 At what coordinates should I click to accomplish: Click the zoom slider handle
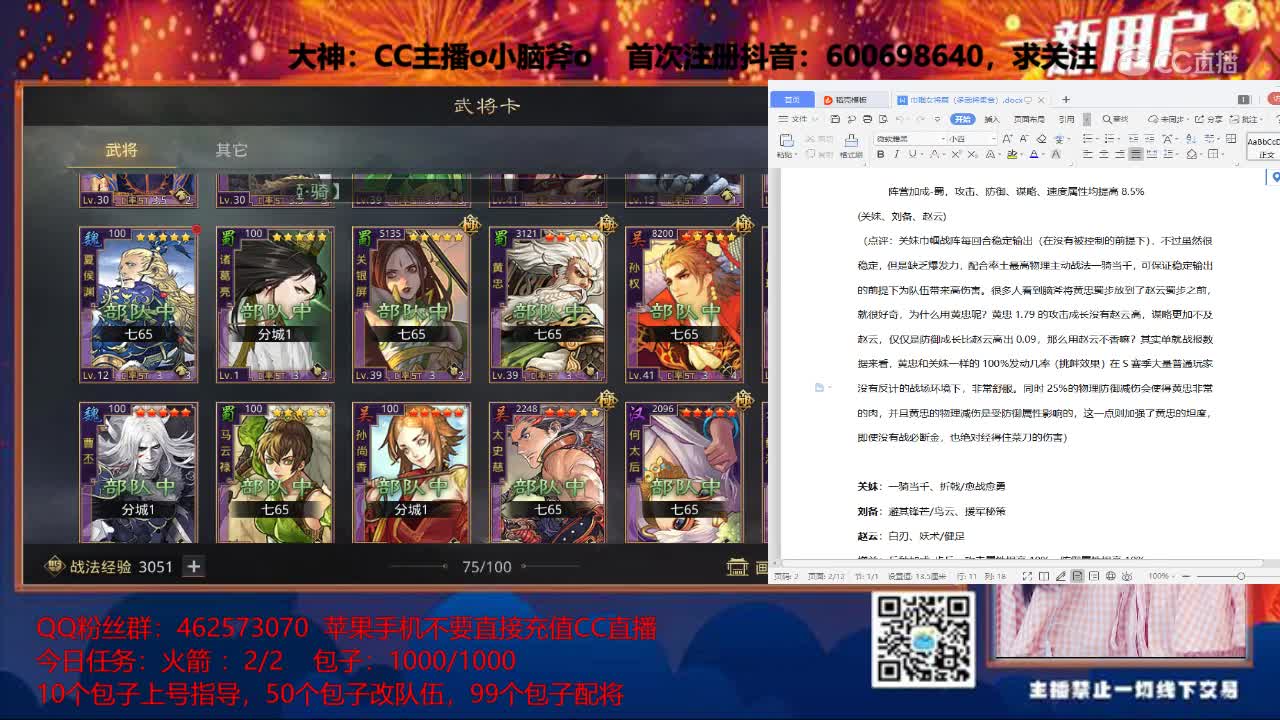click(x=1241, y=576)
